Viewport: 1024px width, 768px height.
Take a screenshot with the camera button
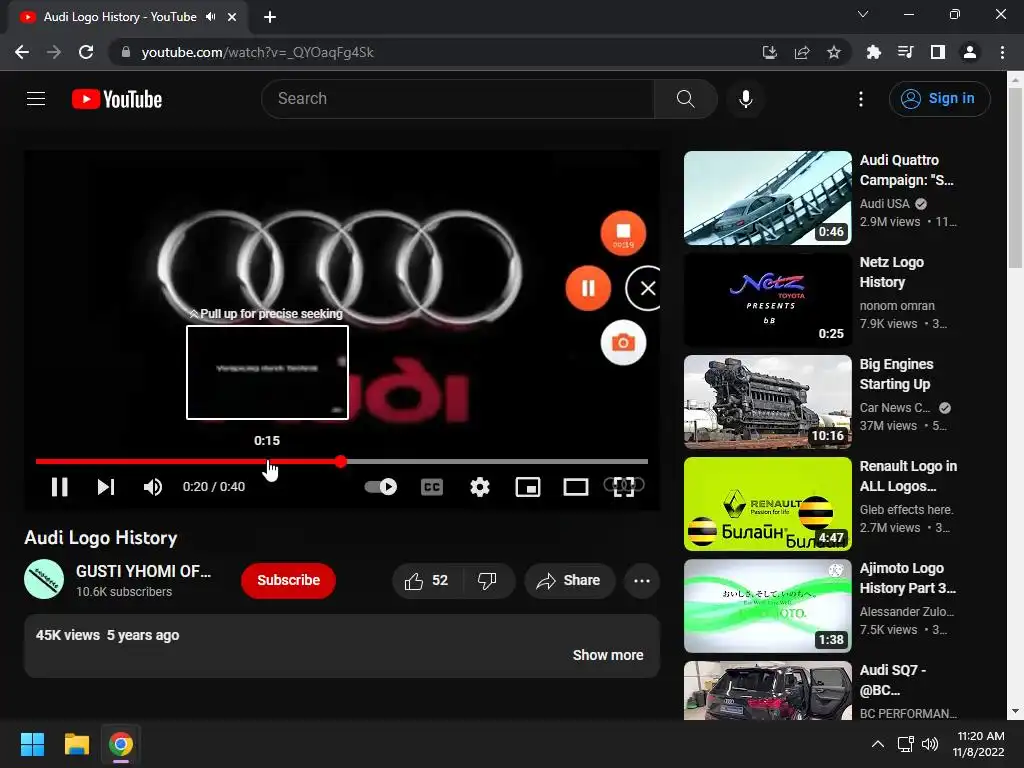pyautogui.click(x=623, y=343)
